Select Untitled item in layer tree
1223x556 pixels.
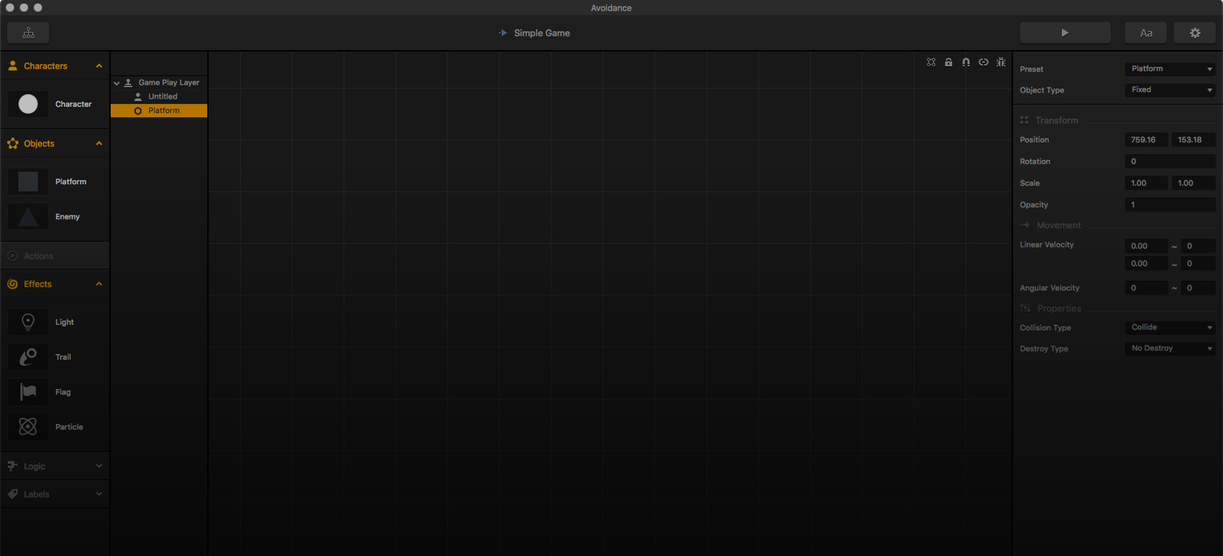tap(162, 97)
